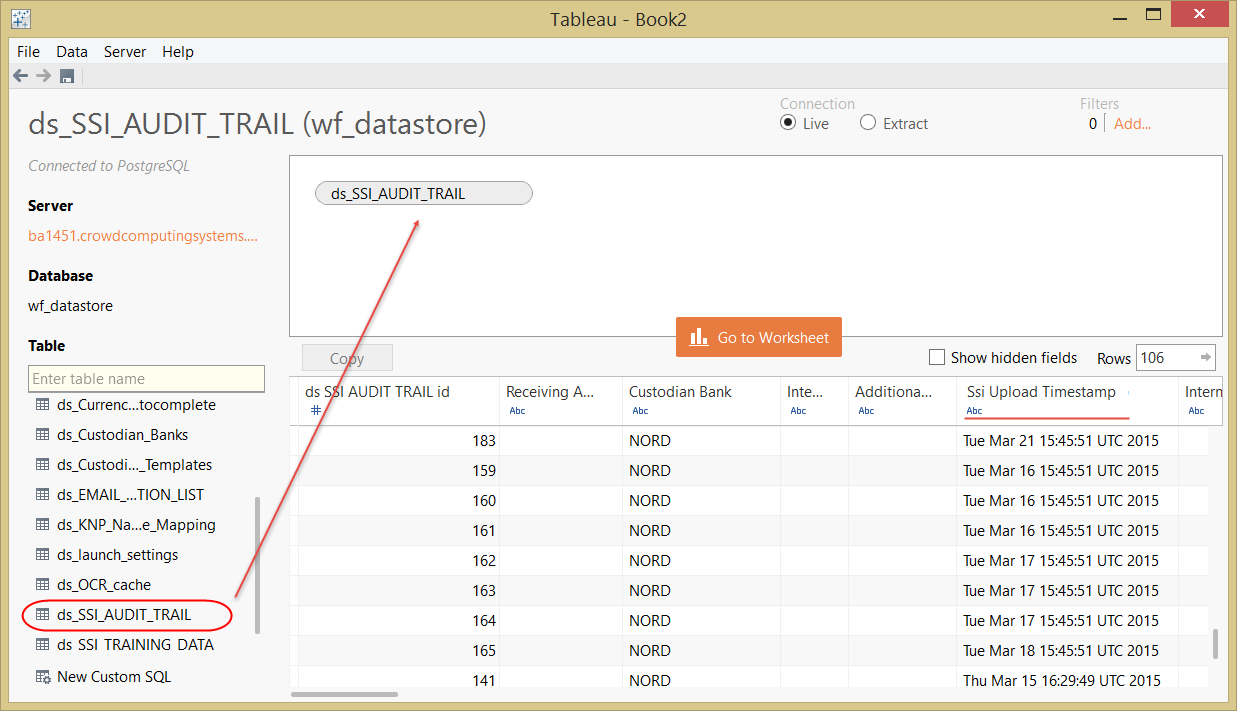Open the Data menu
The image size is (1237, 711).
click(72, 51)
